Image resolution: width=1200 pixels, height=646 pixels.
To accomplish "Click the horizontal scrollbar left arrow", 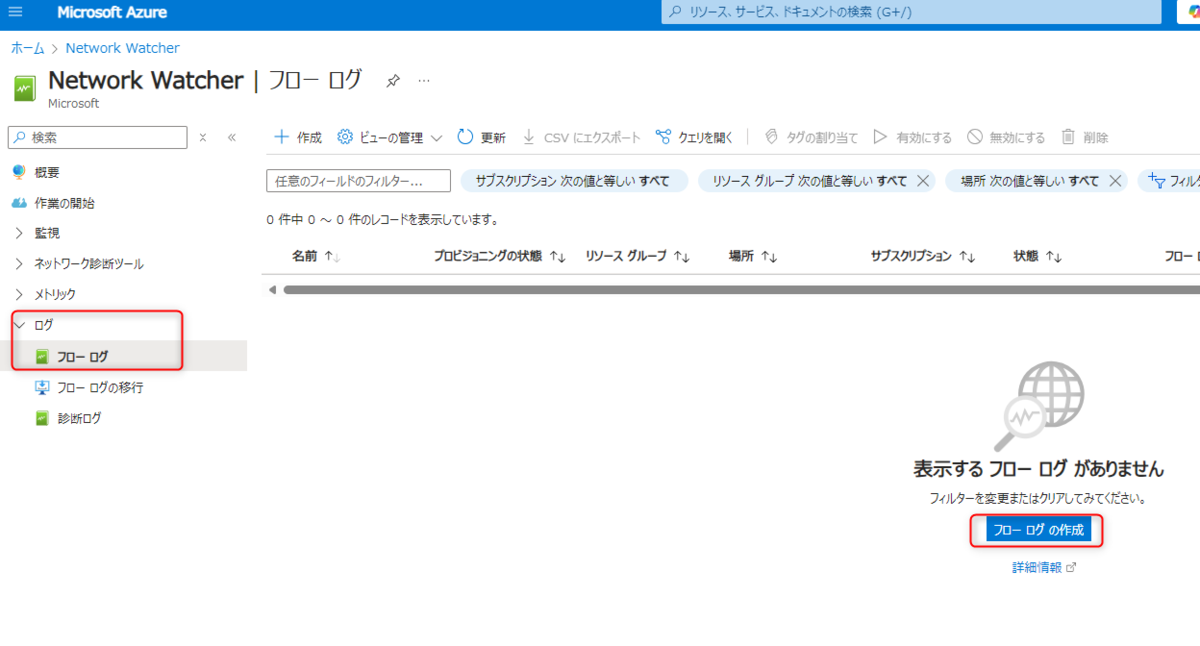I will (271, 289).
